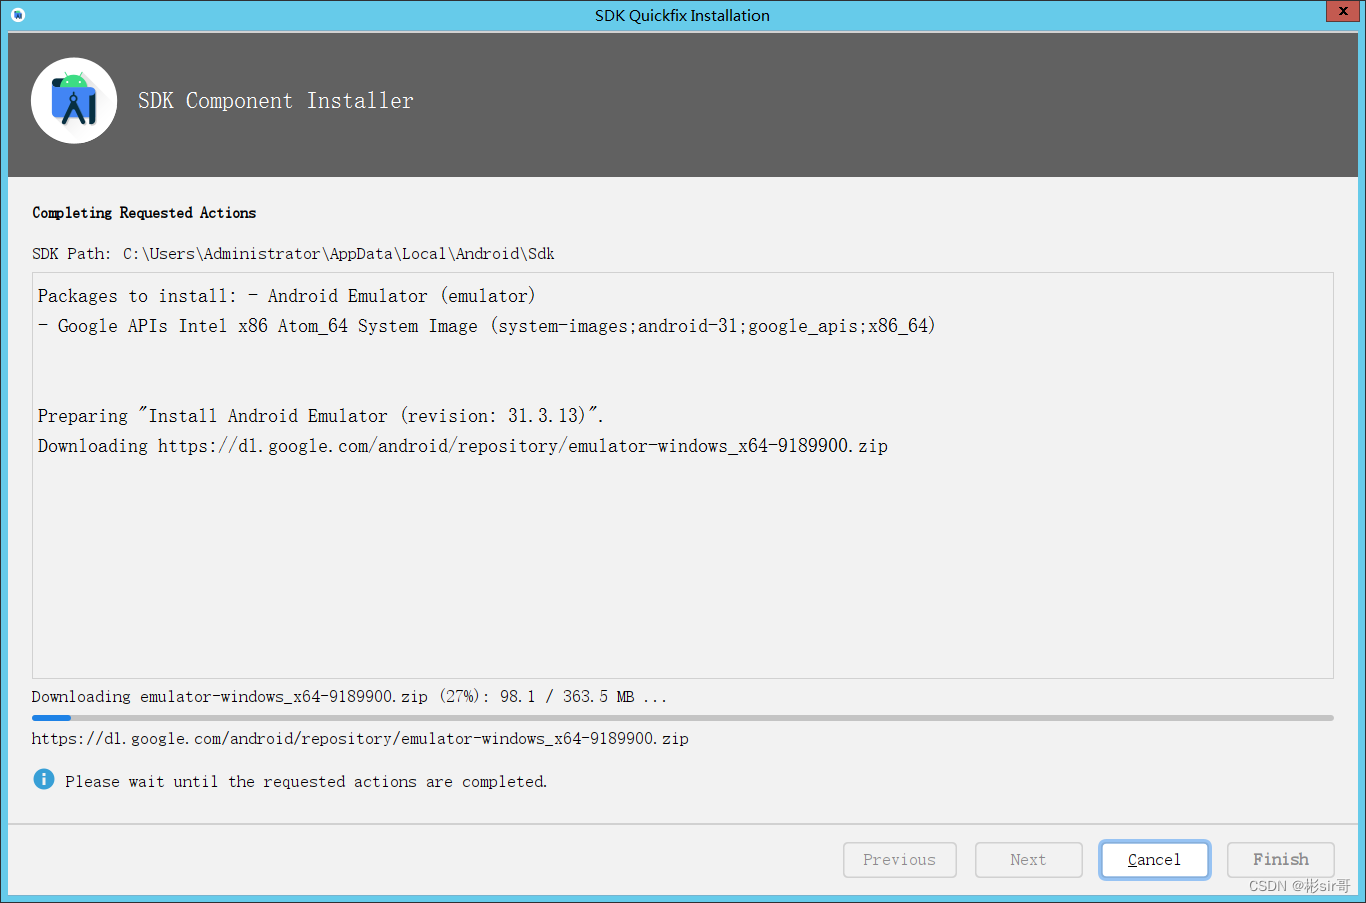Click the download status showing 27%
This screenshot has width=1366, height=903.
(349, 697)
